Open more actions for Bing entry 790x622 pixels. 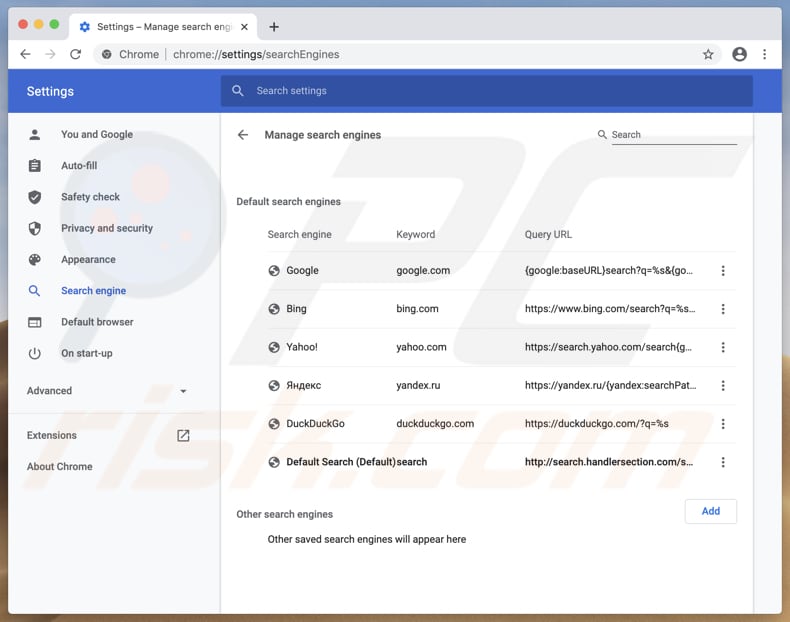tap(723, 309)
